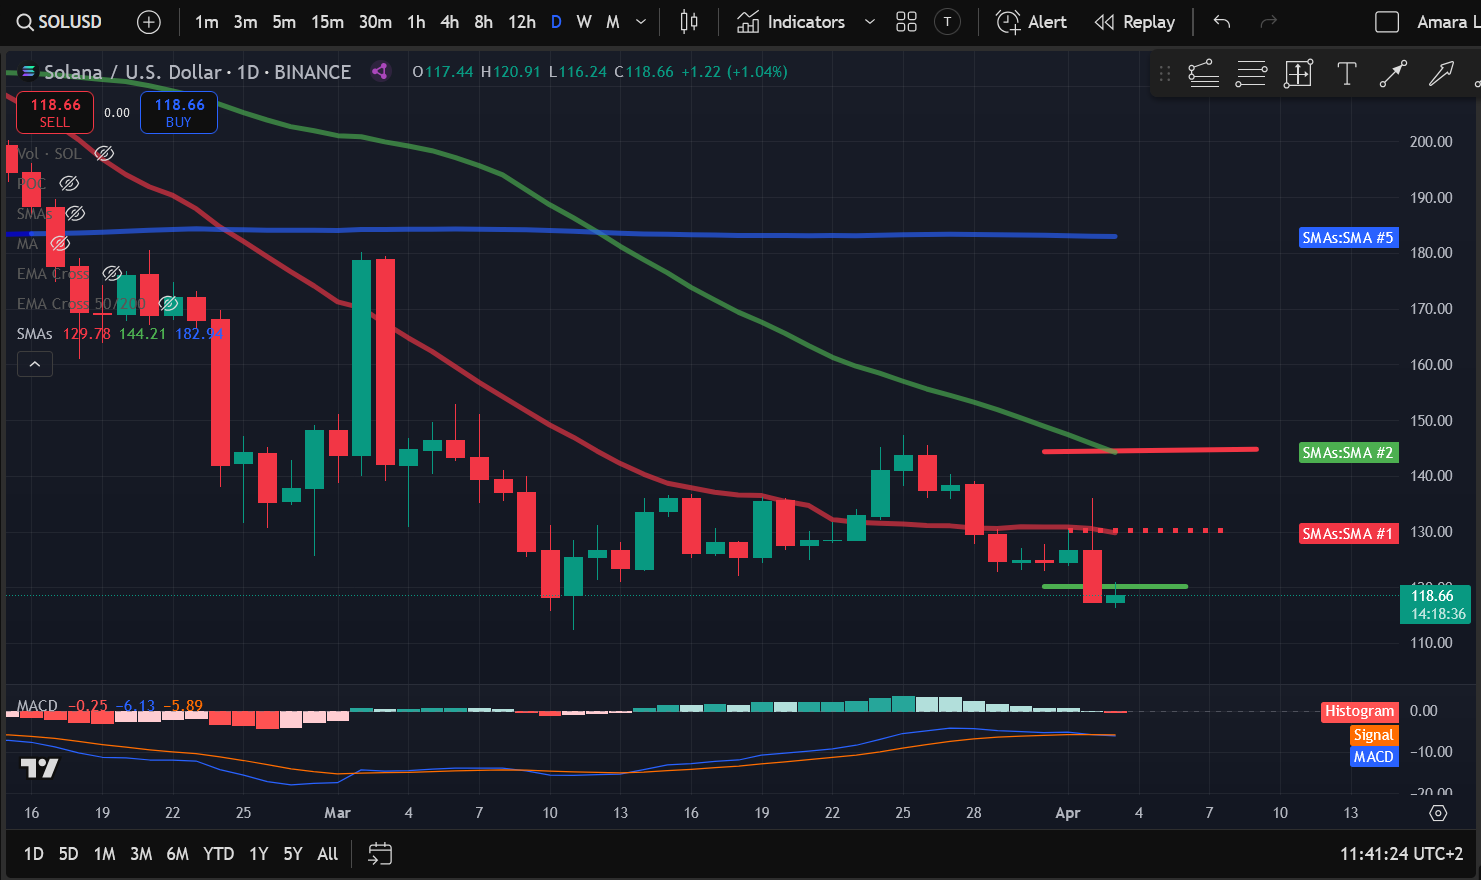Image resolution: width=1481 pixels, height=880 pixels.
Task: Switch to the 1m timeframe
Action: [207, 22]
